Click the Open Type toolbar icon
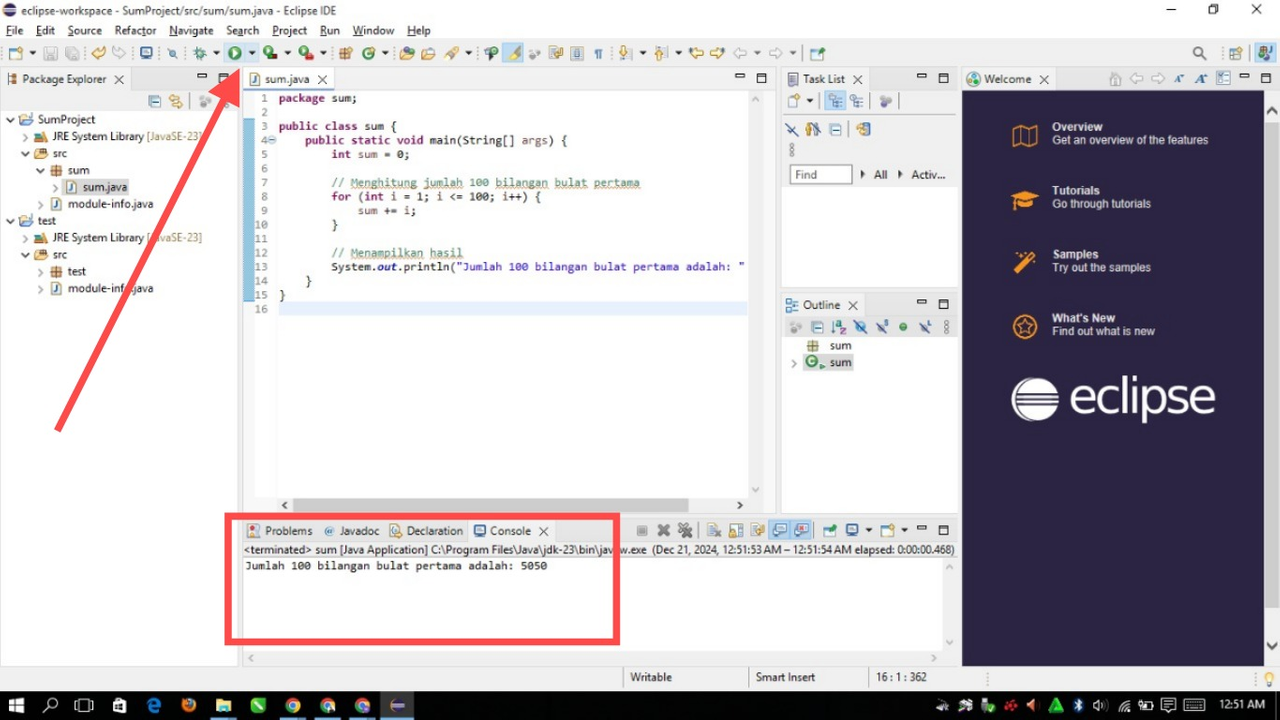 click(406, 53)
